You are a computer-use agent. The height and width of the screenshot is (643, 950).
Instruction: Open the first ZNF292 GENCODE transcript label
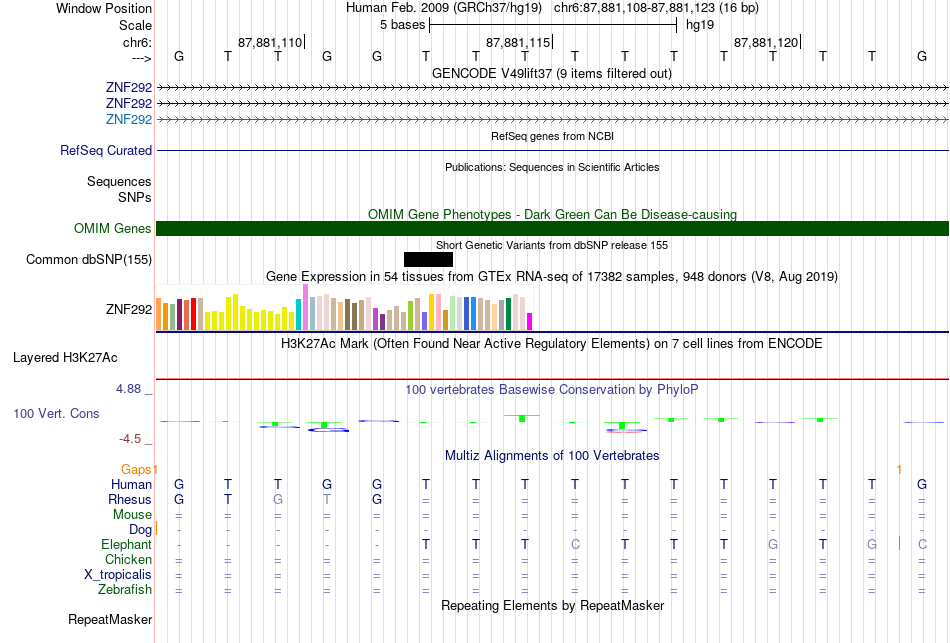[x=129, y=88]
